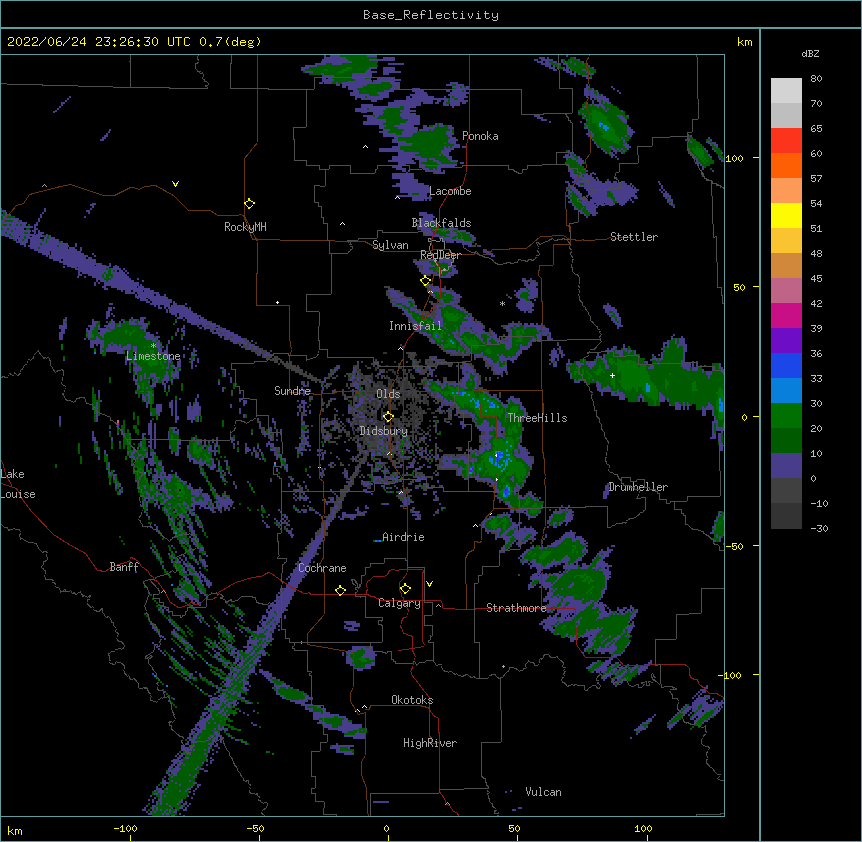Select the magenta 39-42 dBZ legend swatch
Screen dimensions: 862x842
786,315
